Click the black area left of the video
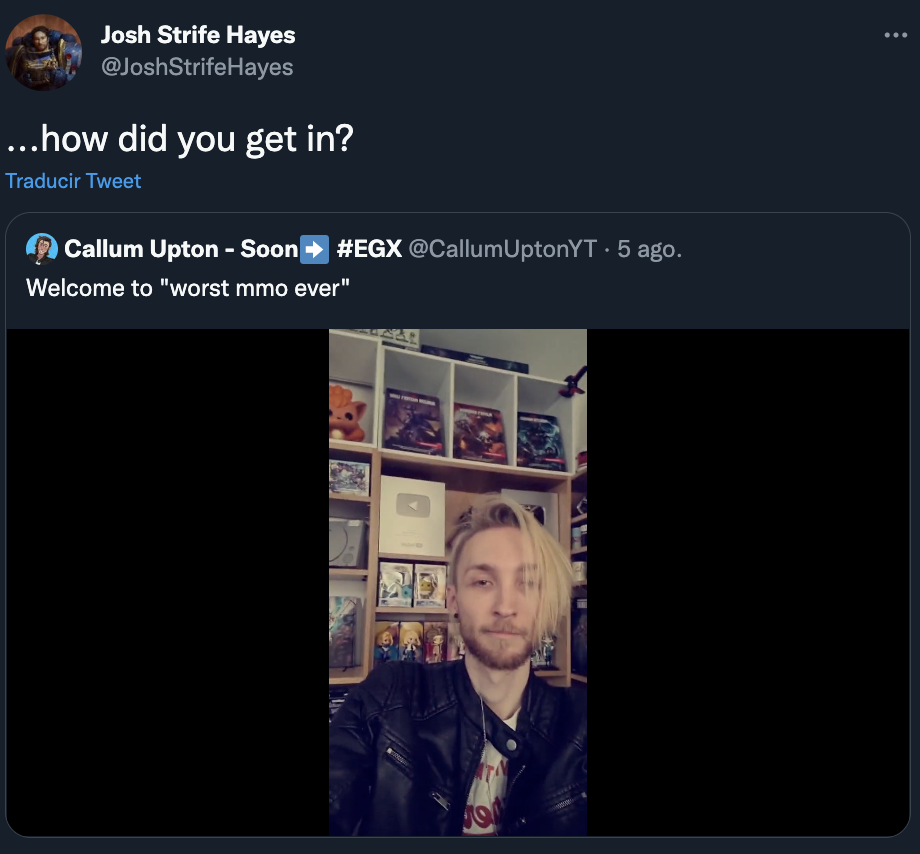Screen dimensions: 920x854 click(168, 582)
